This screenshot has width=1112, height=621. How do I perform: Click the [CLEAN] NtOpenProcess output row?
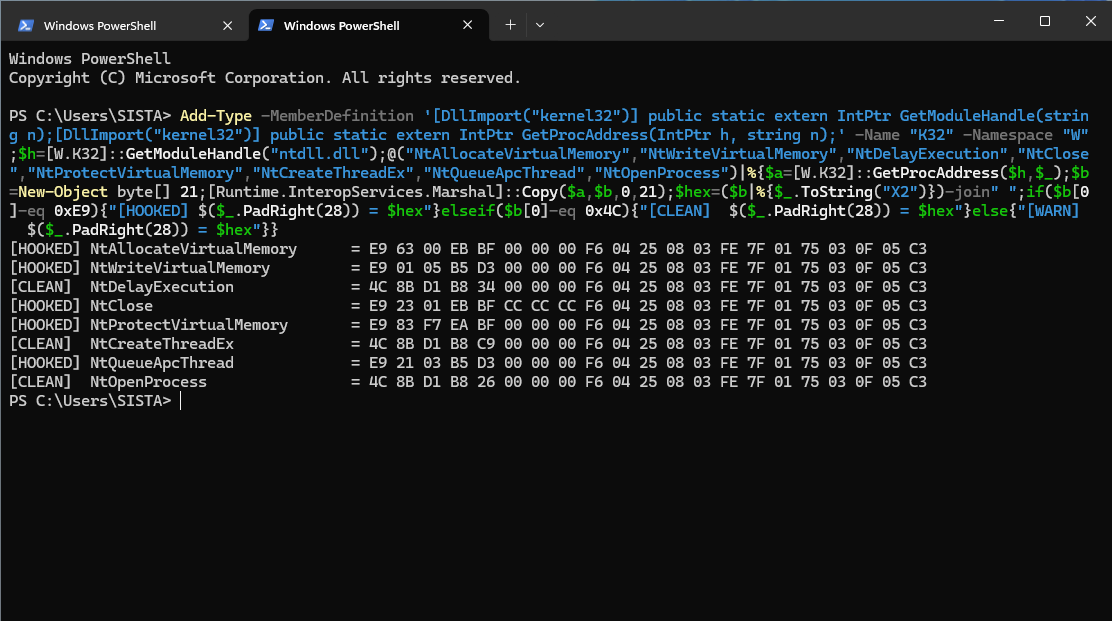pos(468,382)
